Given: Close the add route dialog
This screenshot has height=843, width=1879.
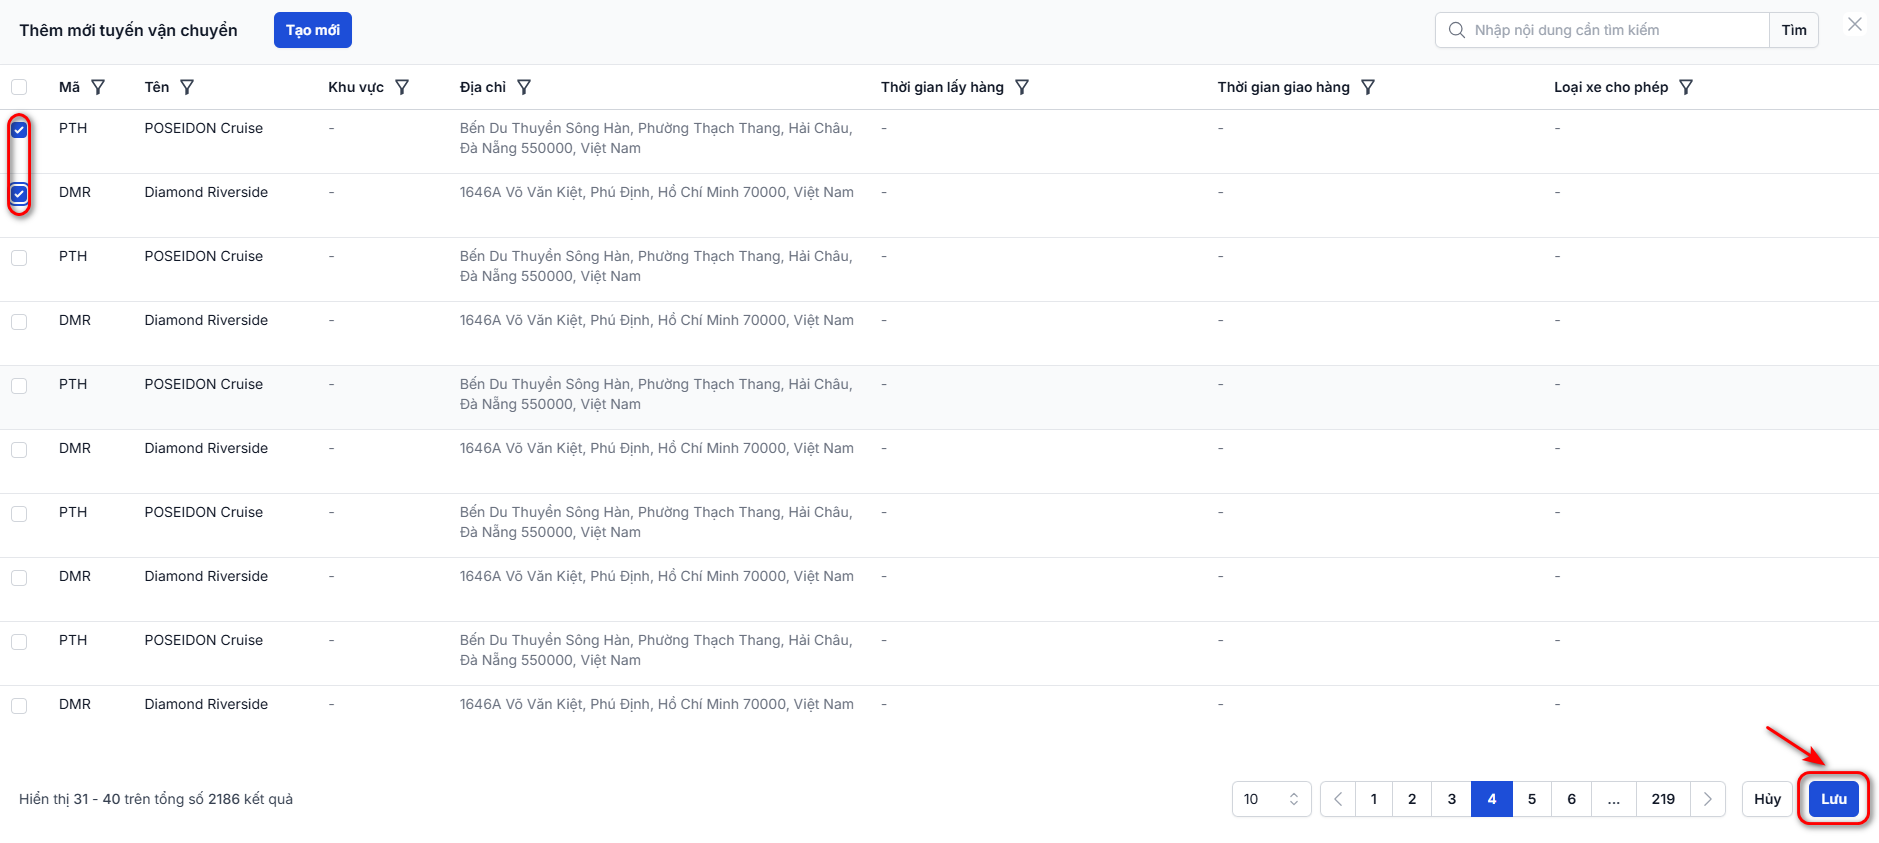Looking at the screenshot, I should coord(1855,24).
